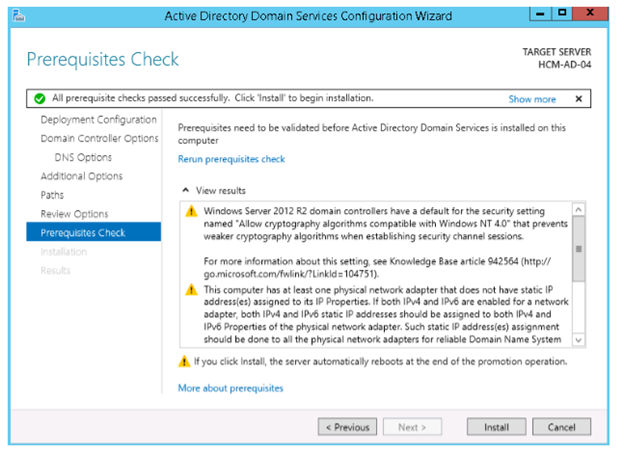The width and height of the screenshot is (624, 454).
Task: Click the warning icon beside cryptography message
Action: click(x=190, y=212)
